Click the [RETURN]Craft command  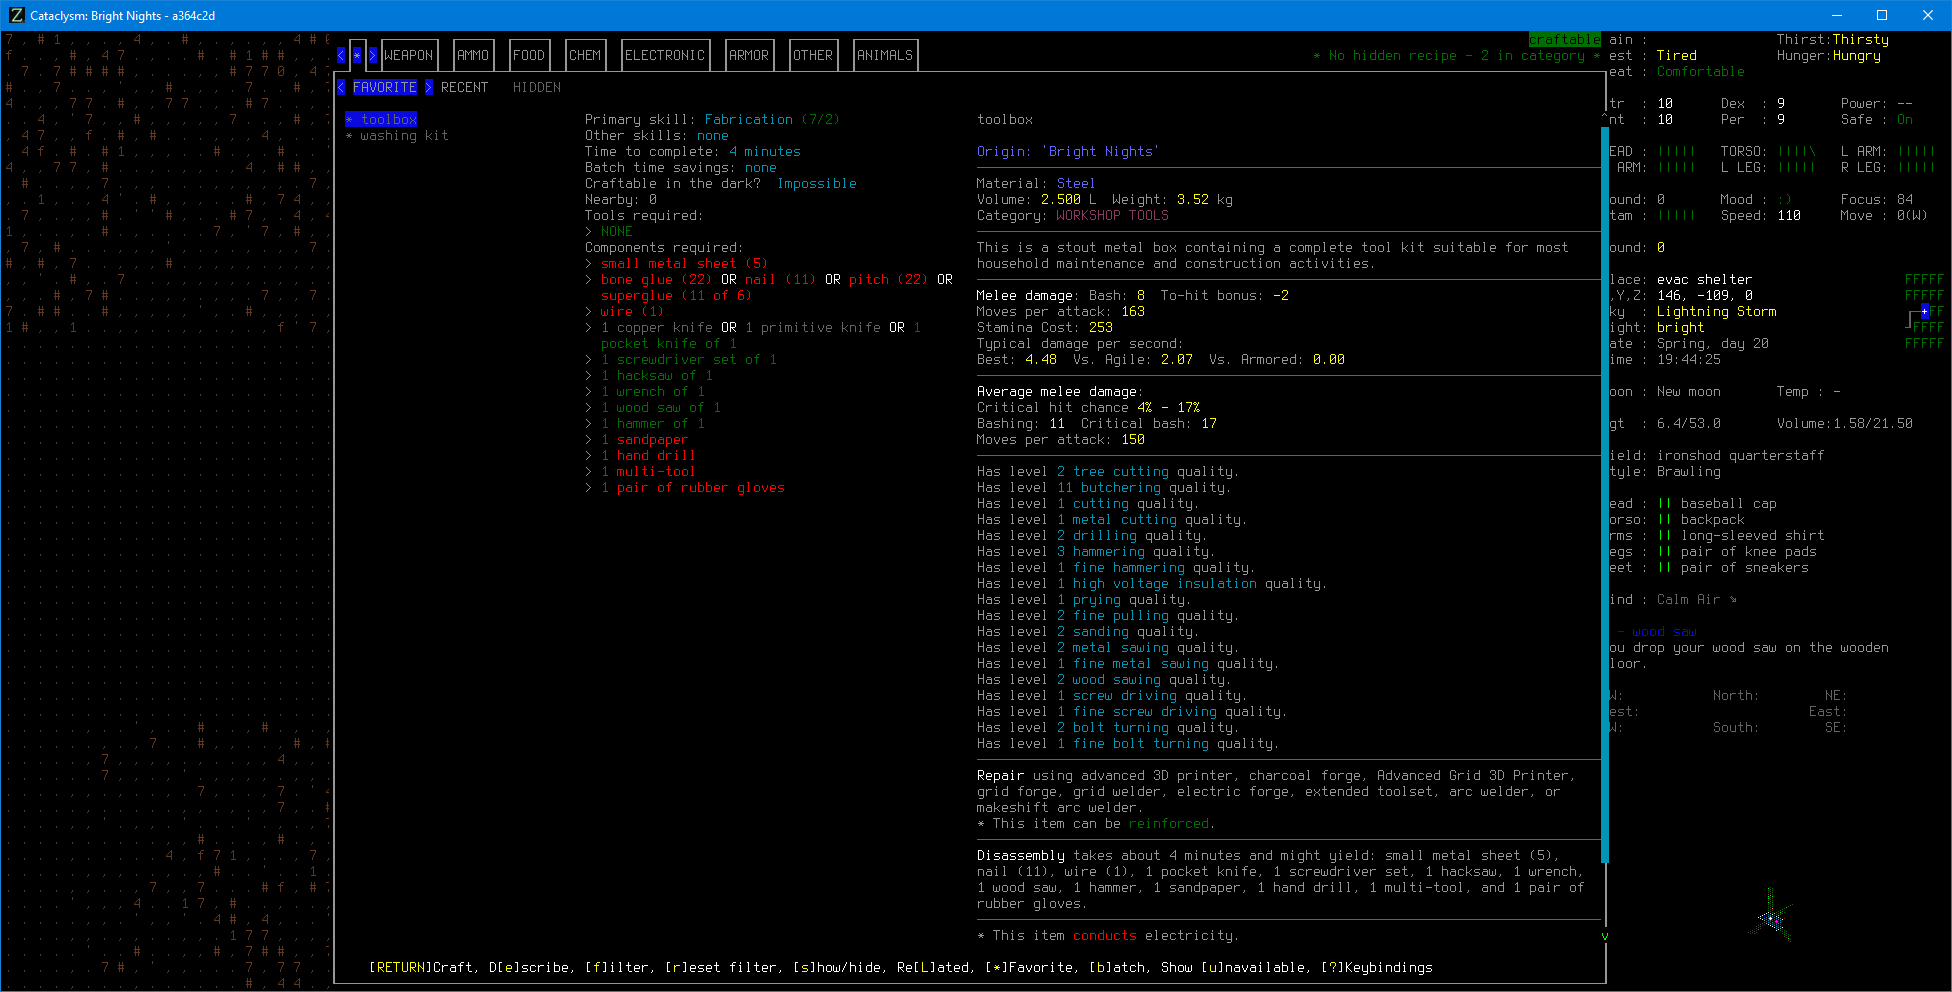(421, 967)
